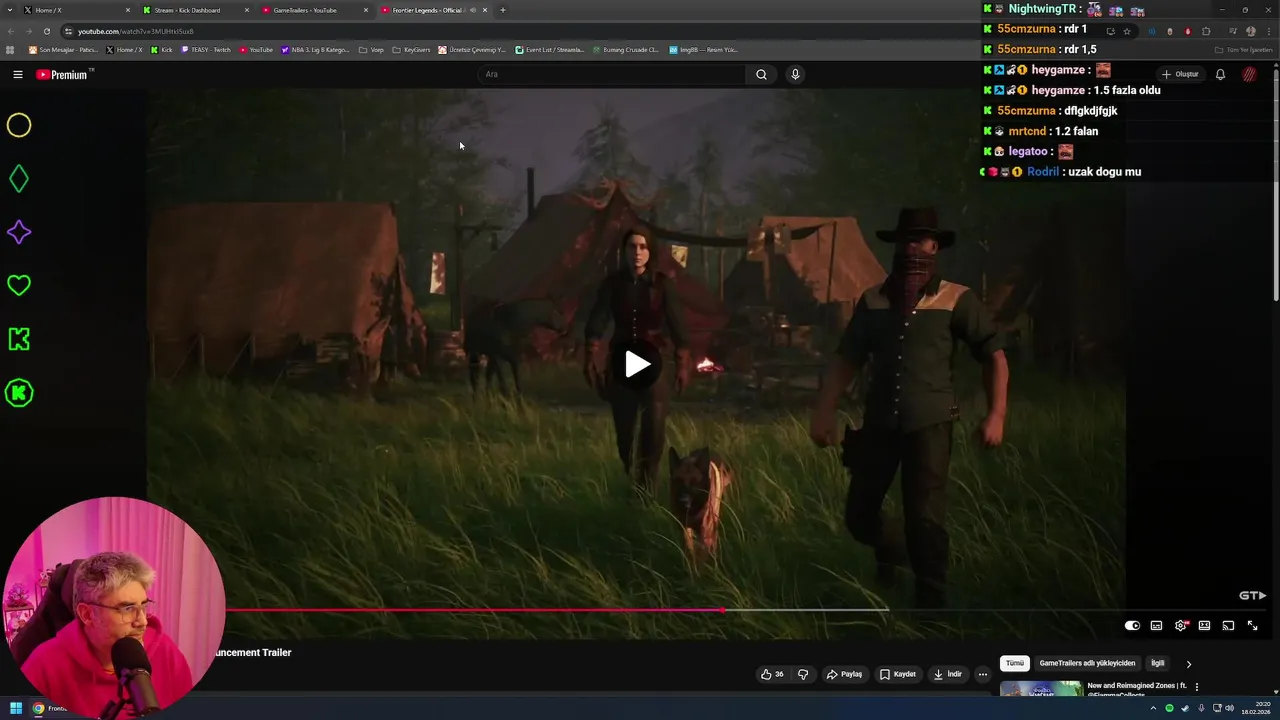Open the volume control in system tray

point(1229,708)
